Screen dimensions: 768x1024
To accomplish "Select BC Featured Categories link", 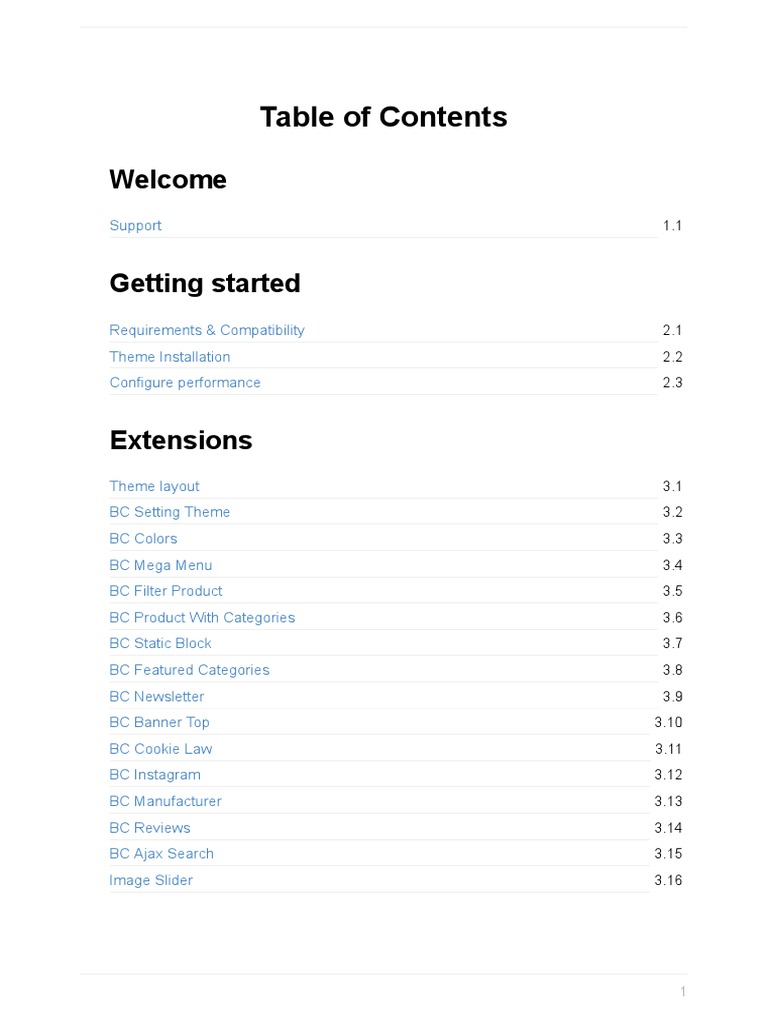I will click(189, 670).
